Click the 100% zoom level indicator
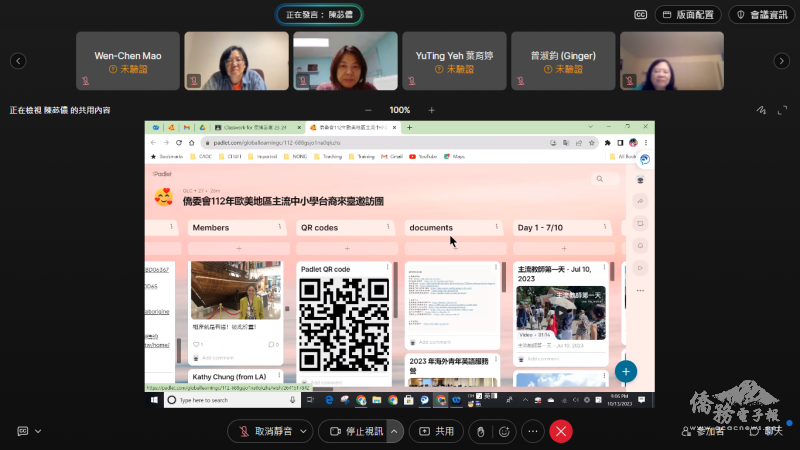Viewport: 800px width, 450px height. 399,110
